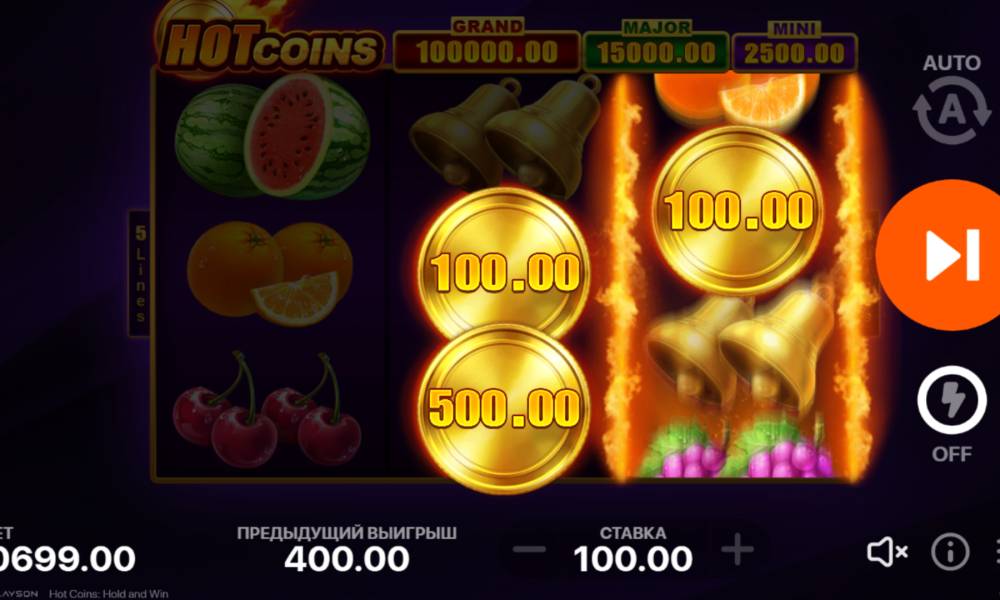
Task: Toggle the turbo lightning mode OFF switch
Action: click(952, 401)
